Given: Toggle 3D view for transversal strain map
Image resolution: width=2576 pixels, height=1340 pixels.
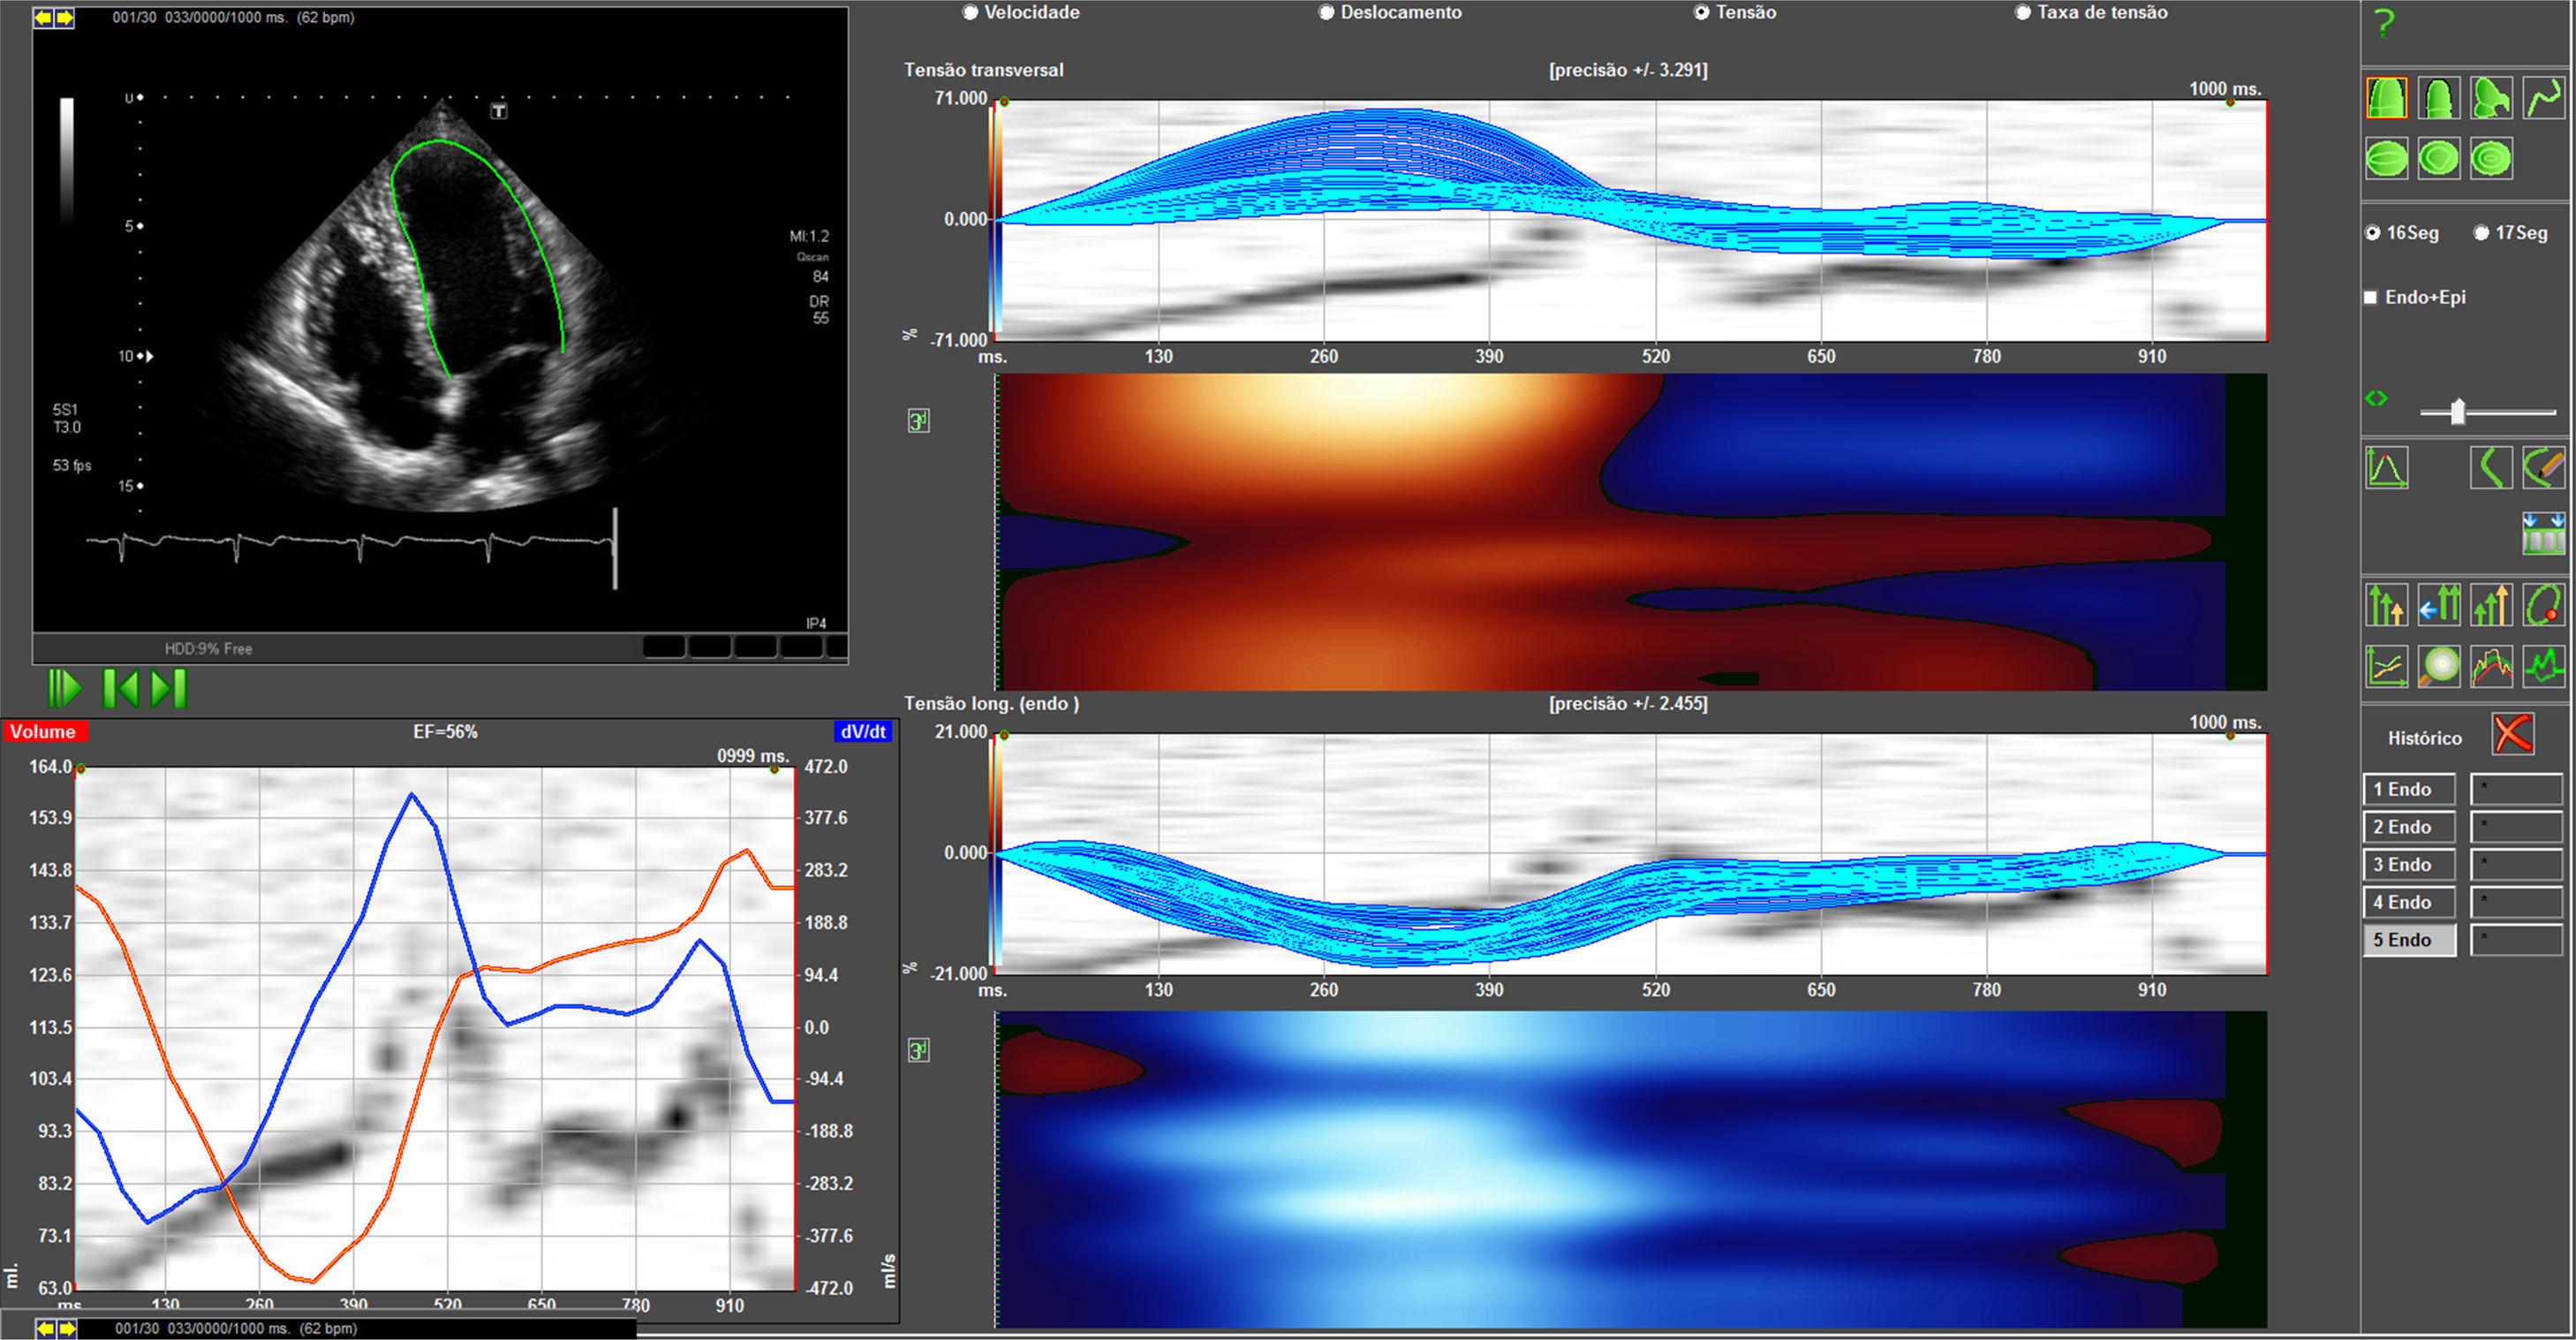Looking at the screenshot, I should pyautogui.click(x=918, y=421).
